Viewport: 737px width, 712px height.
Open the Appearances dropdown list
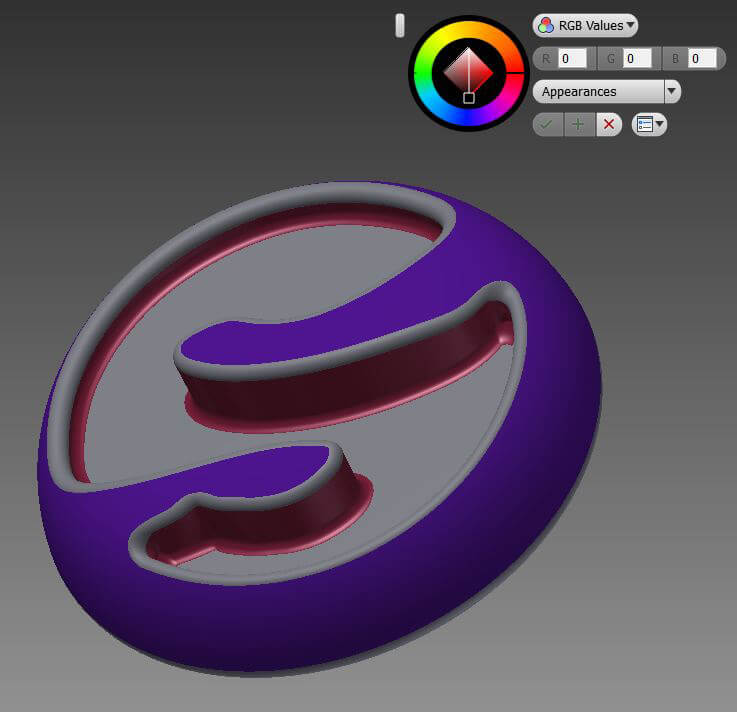coord(607,91)
